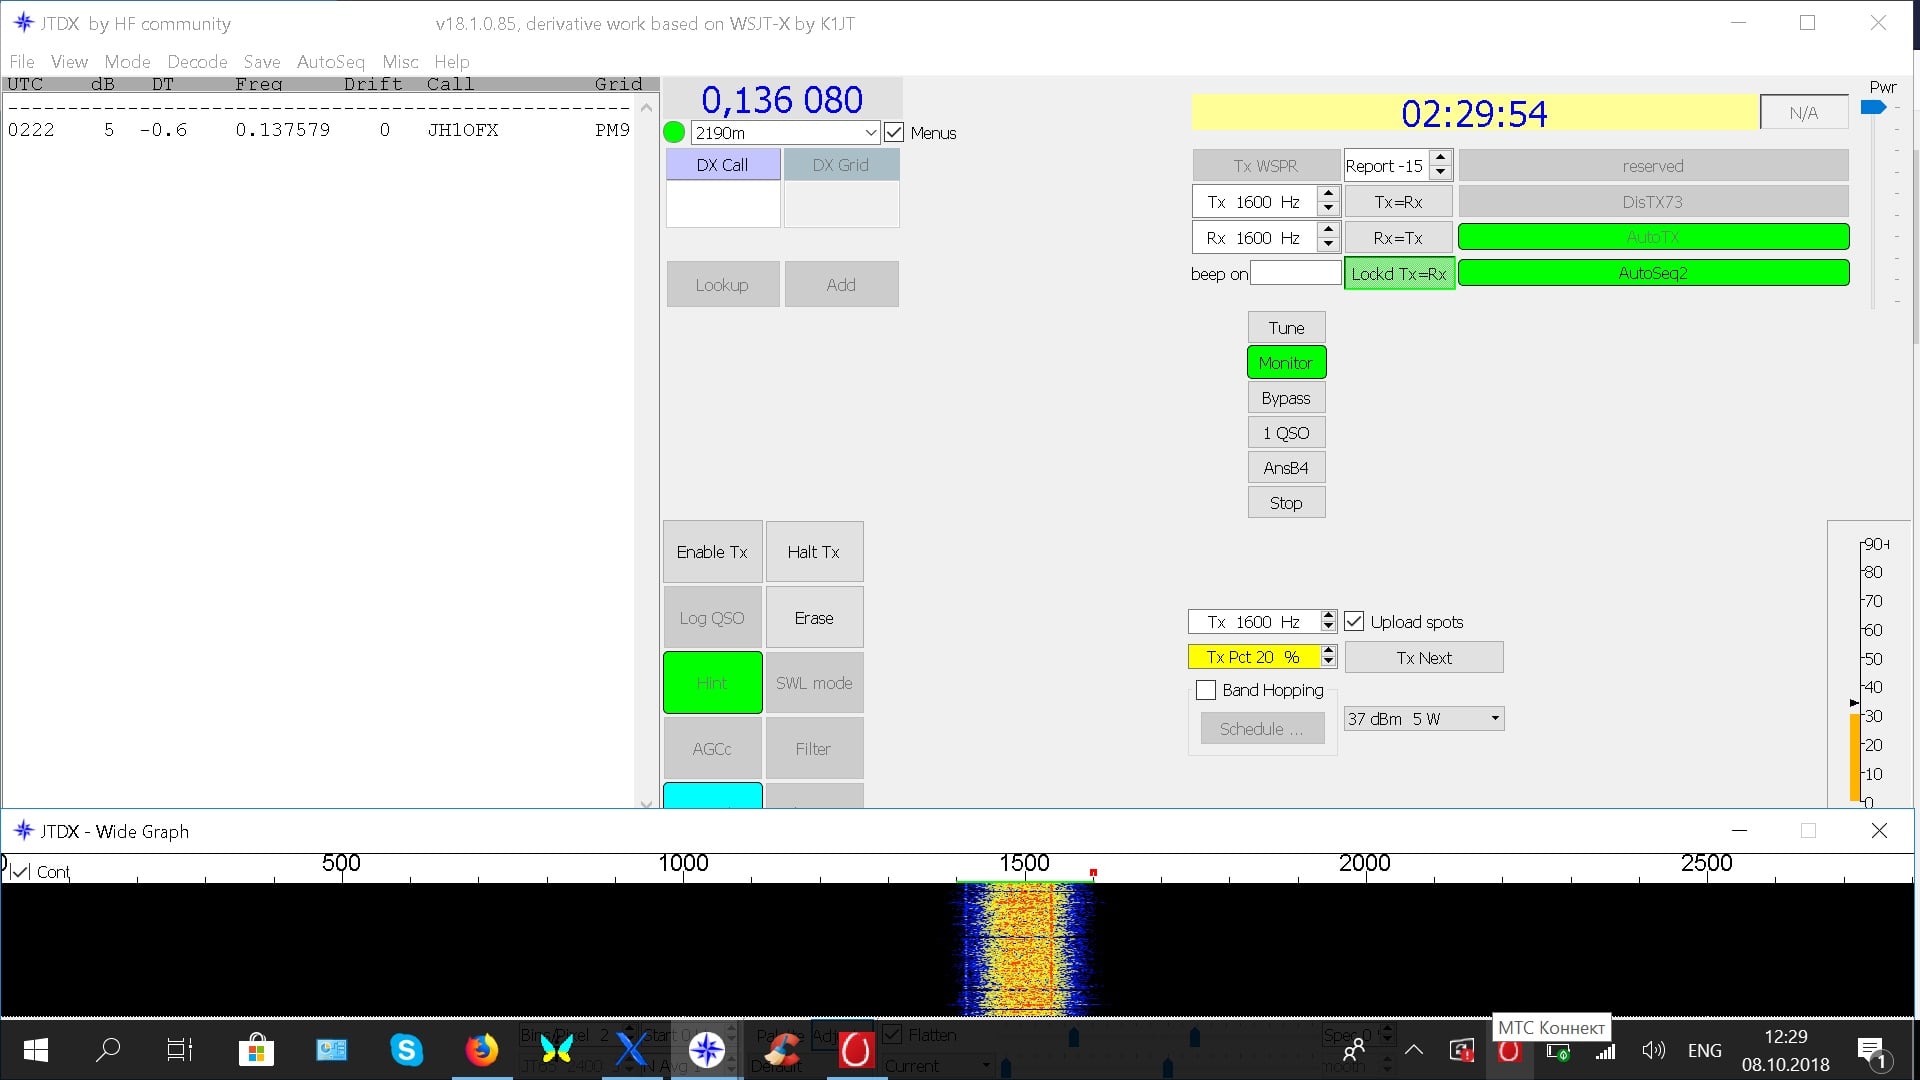Screen dimensions: 1920x1080
Task: Open the File menu
Action: coord(22,61)
